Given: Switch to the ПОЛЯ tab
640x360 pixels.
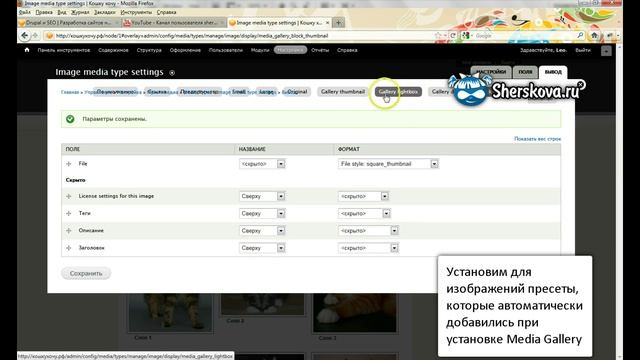Looking at the screenshot, I should click(x=525, y=72).
